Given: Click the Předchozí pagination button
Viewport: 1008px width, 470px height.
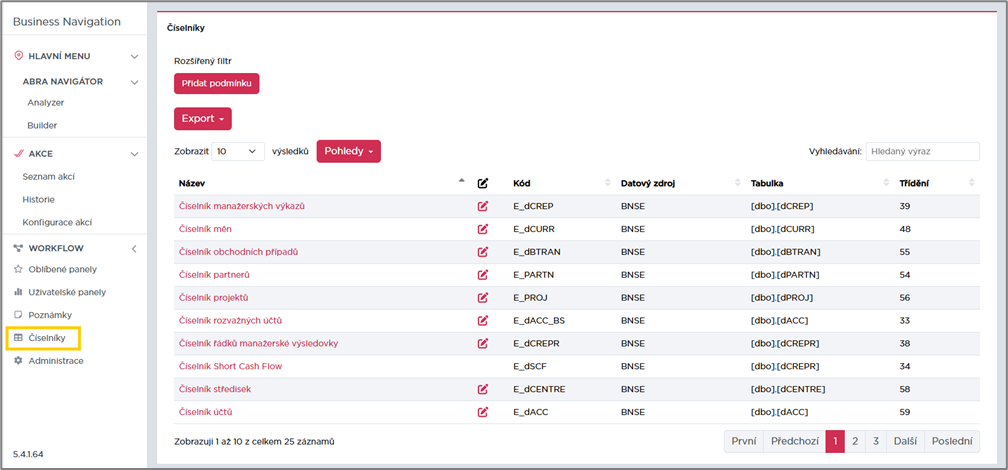Looking at the screenshot, I should point(795,442).
